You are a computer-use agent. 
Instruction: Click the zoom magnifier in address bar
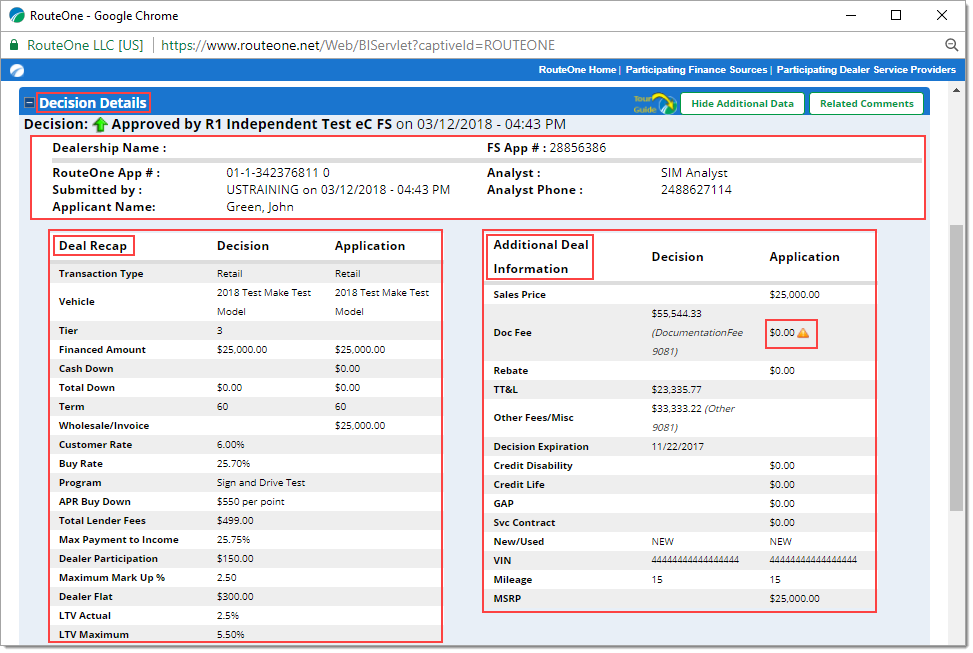pyautogui.click(x=951, y=45)
